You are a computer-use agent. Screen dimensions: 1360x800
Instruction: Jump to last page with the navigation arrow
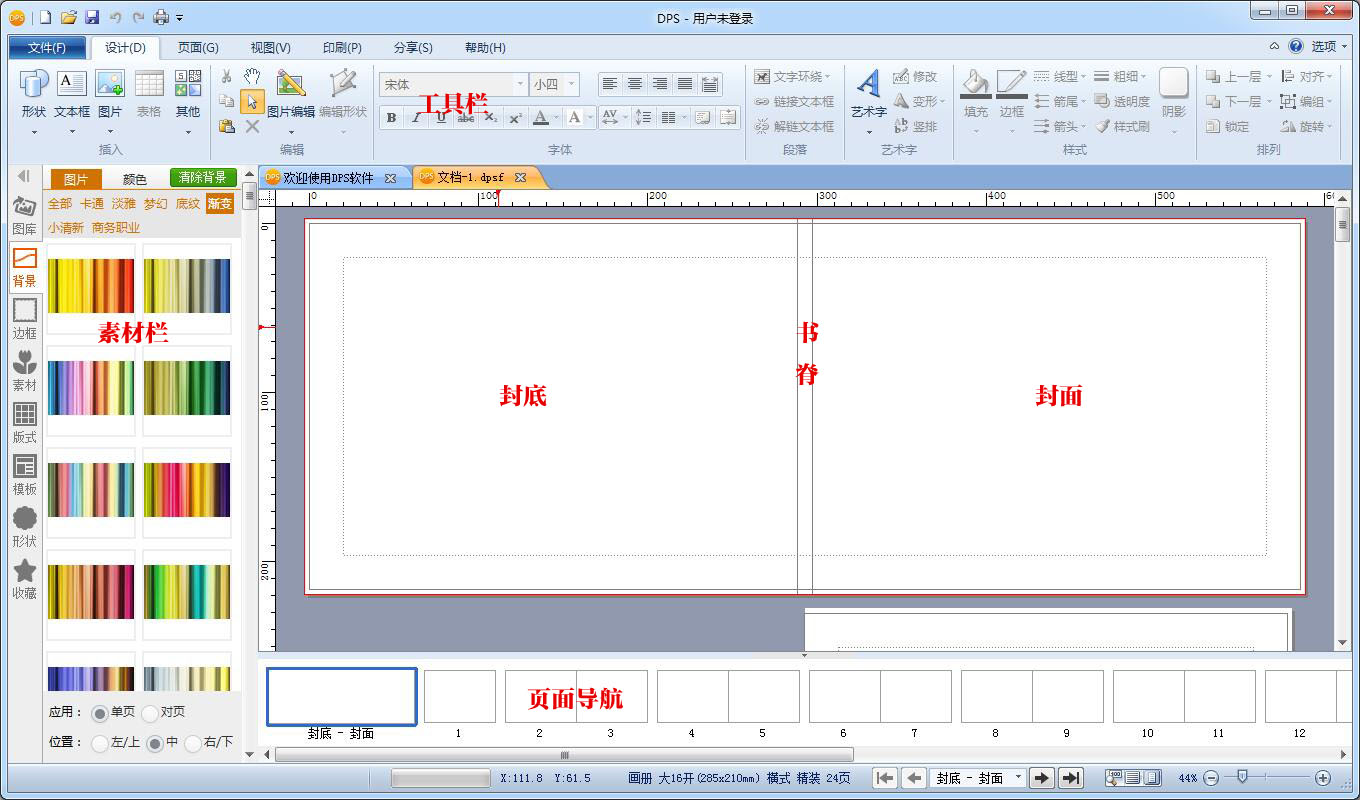pos(1071,778)
